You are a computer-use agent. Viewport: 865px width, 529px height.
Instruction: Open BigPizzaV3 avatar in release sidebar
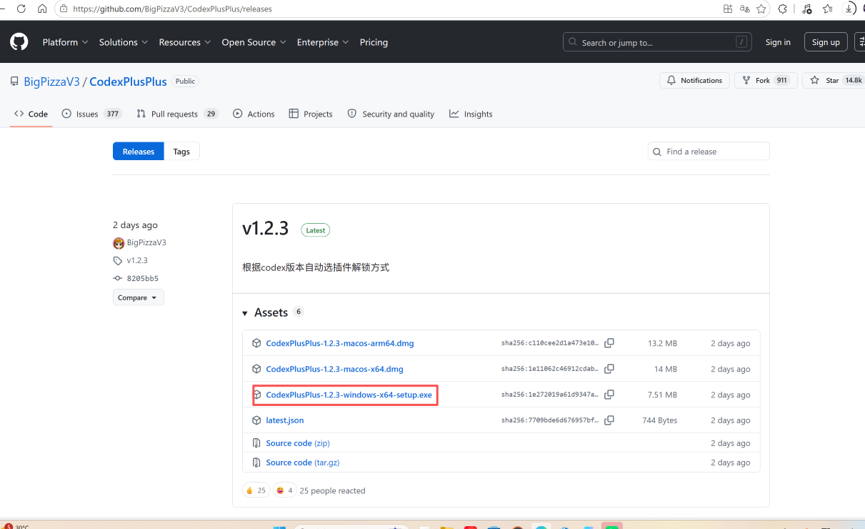(119, 243)
